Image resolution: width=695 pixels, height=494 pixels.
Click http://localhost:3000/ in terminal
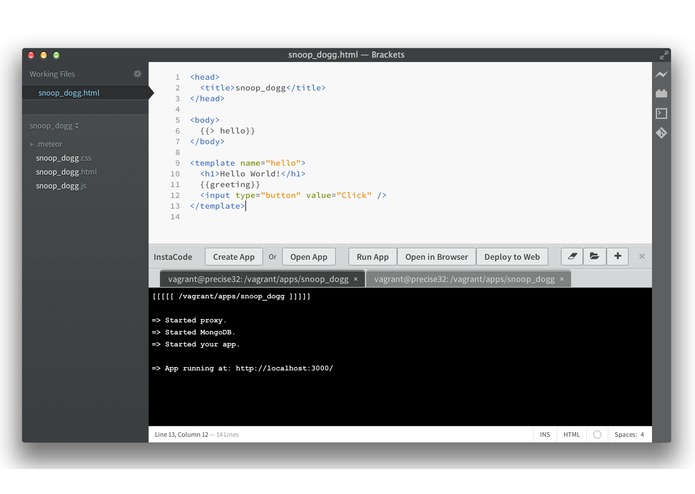(284, 368)
